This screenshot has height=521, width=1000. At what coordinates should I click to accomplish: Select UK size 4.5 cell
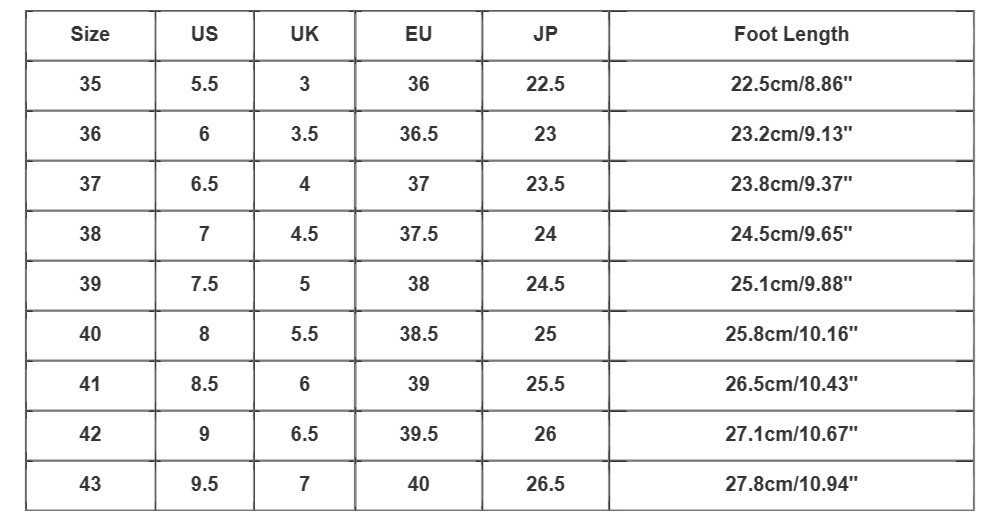pyautogui.click(x=304, y=235)
